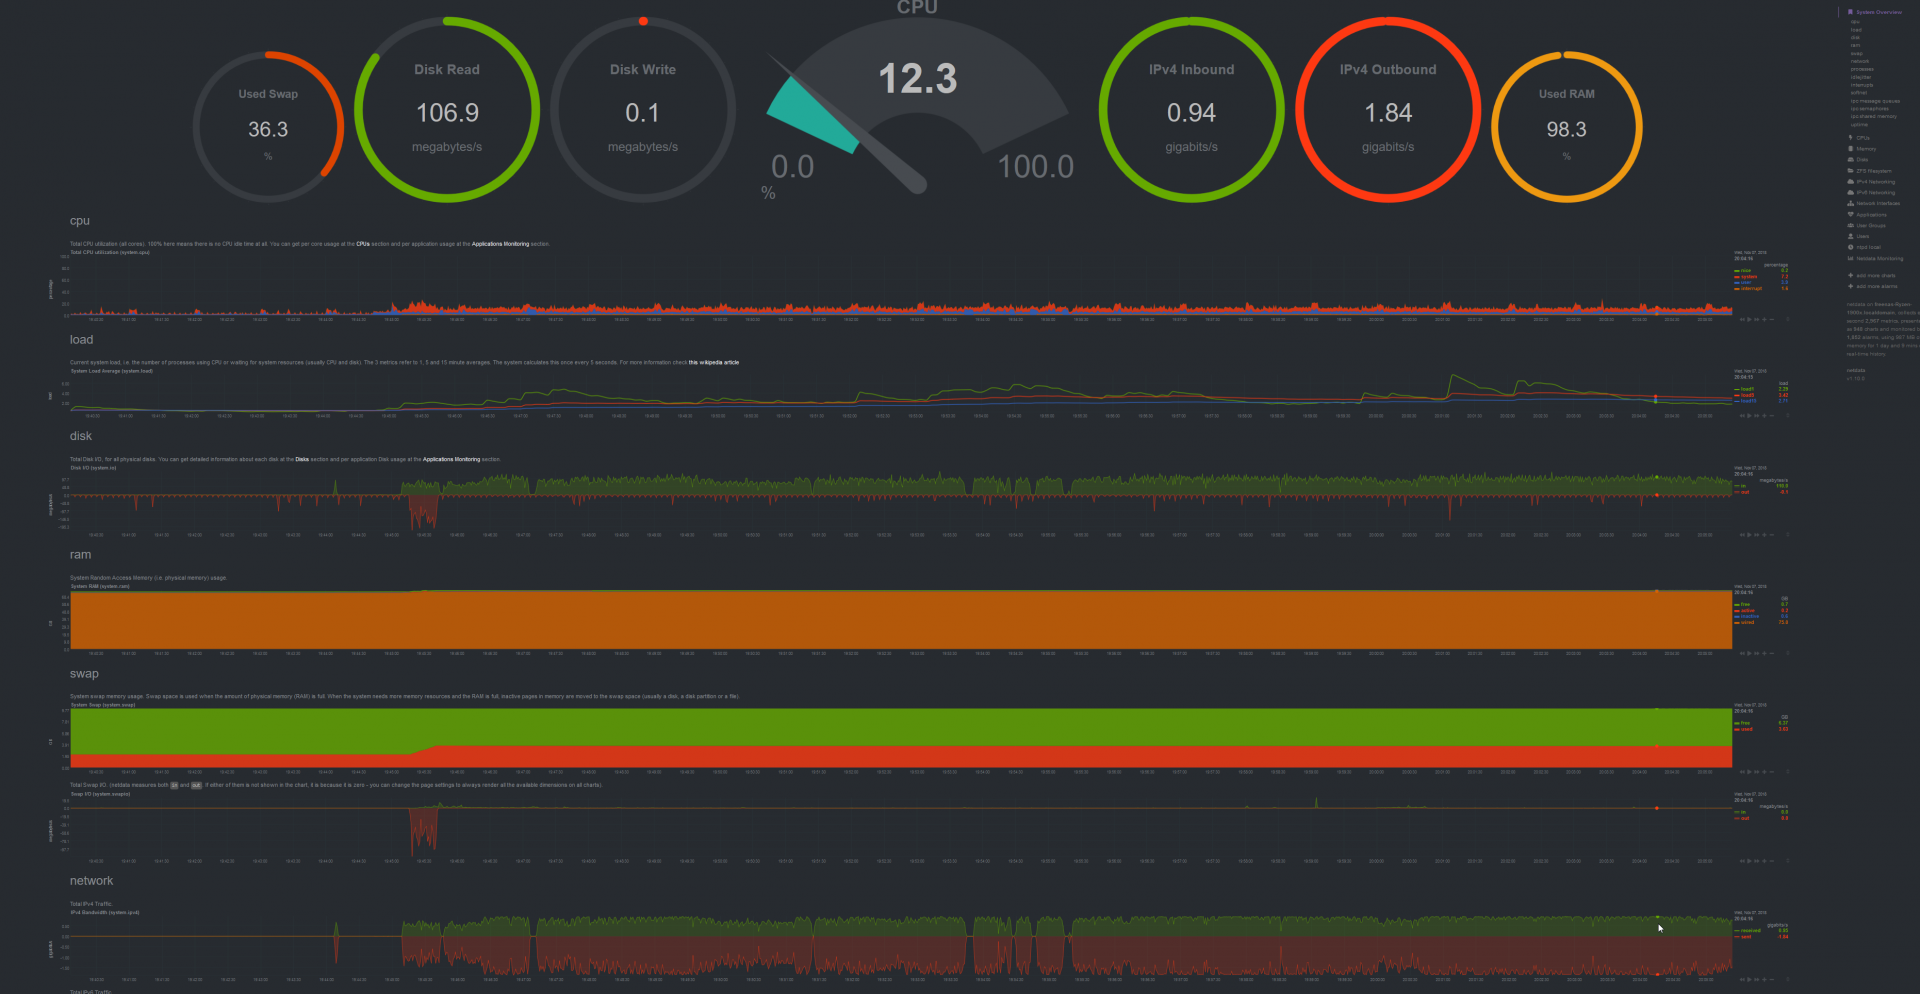The width and height of the screenshot is (1920, 994).
Task: Open the wikipedia article link under load
Action: click(713, 362)
